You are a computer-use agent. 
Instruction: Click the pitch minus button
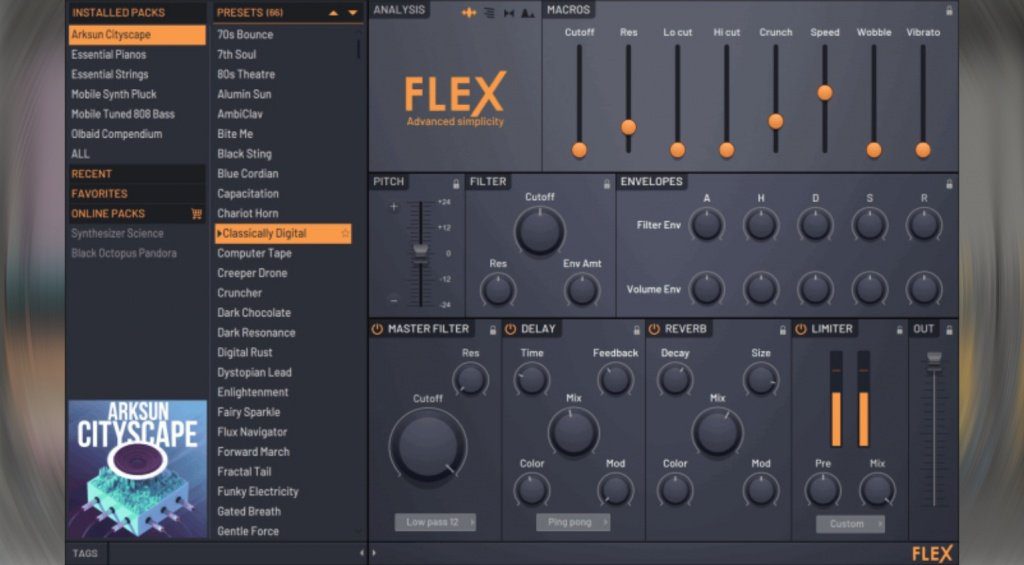(393, 300)
